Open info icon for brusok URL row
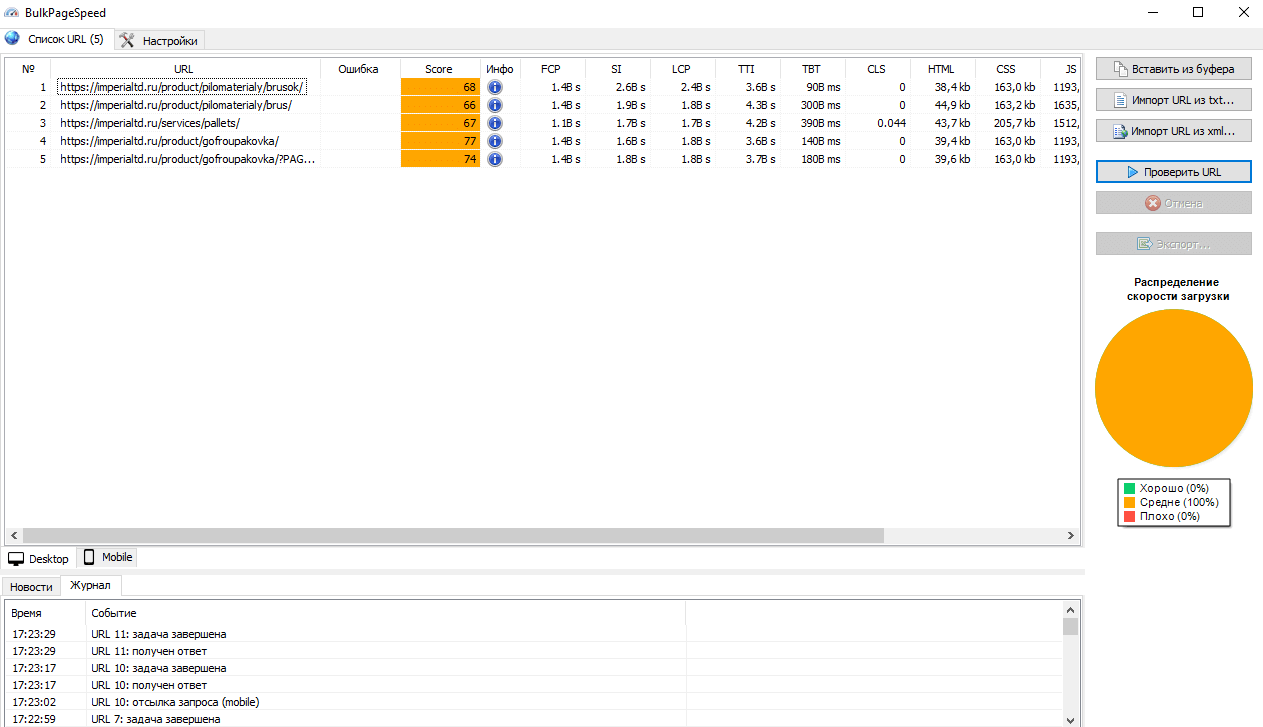Image resolution: width=1263 pixels, height=727 pixels. pos(494,87)
